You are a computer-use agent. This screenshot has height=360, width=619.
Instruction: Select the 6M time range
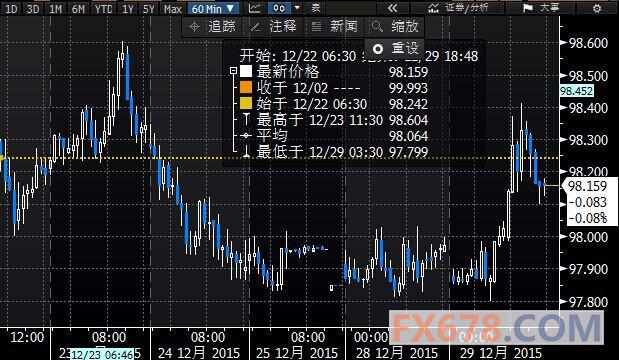[79, 8]
